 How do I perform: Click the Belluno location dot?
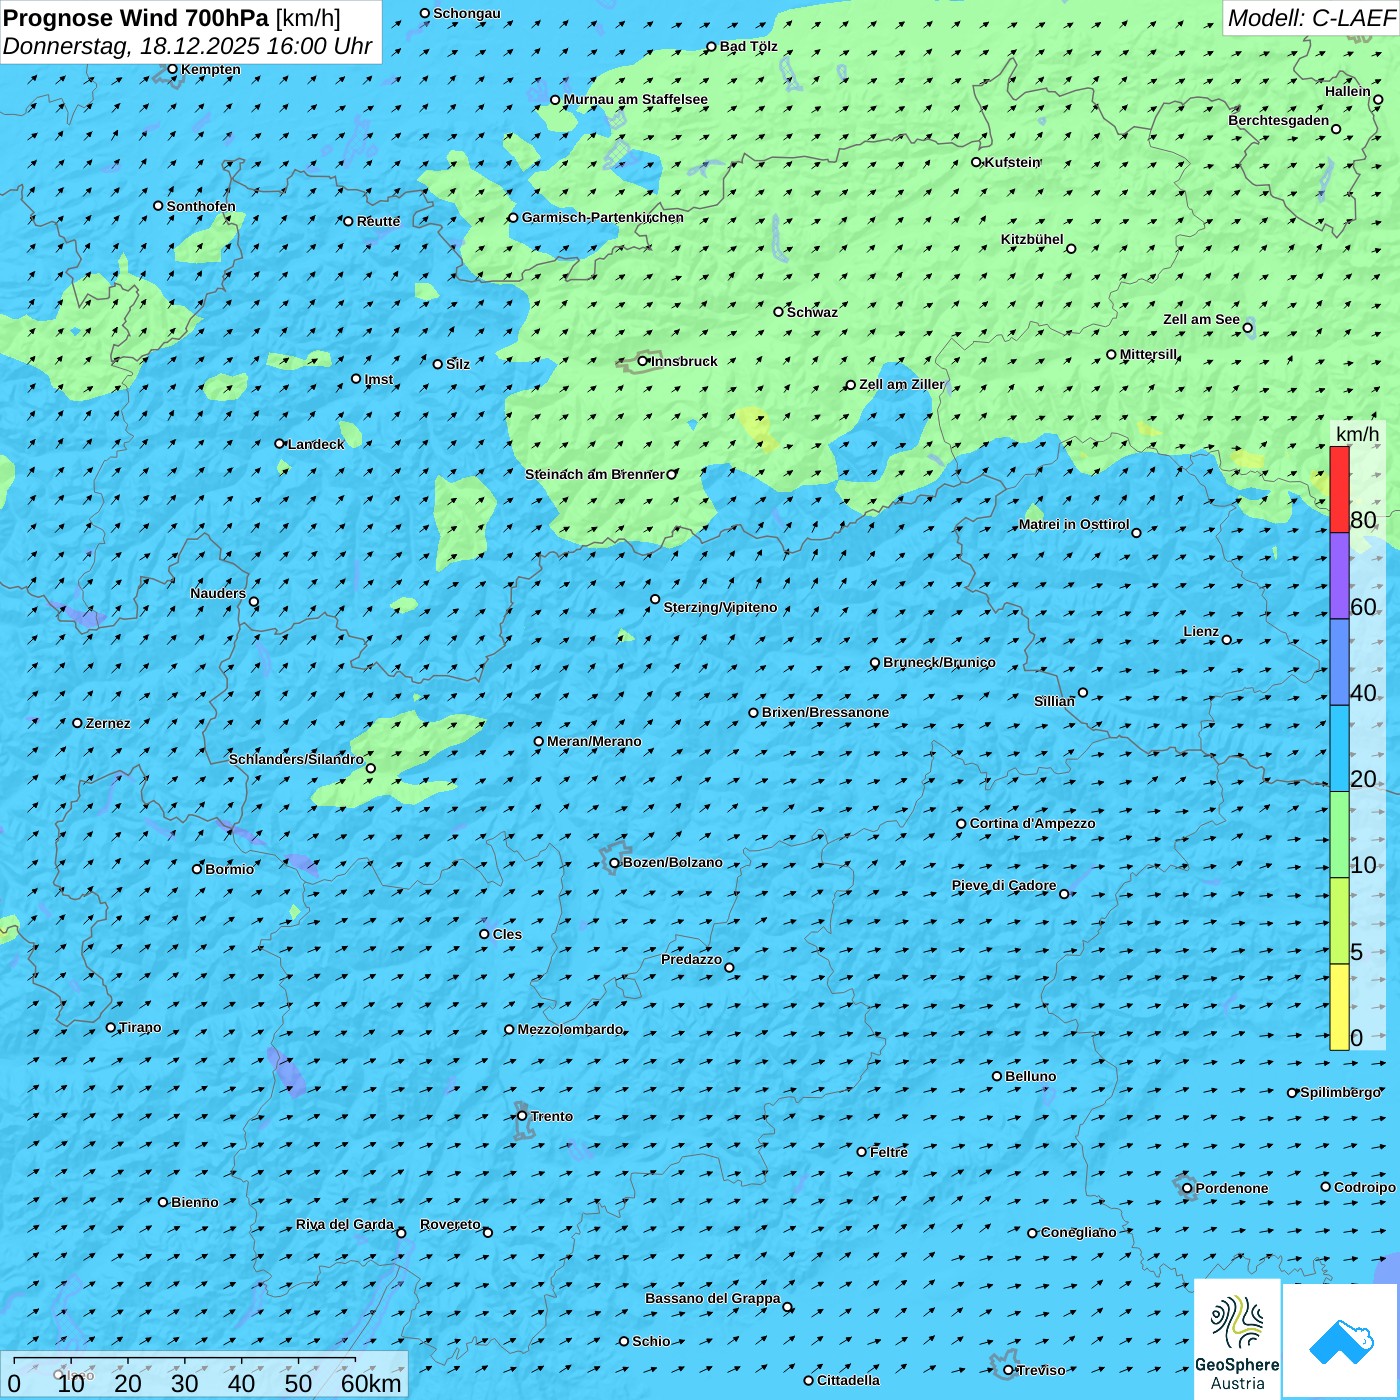[997, 1076]
